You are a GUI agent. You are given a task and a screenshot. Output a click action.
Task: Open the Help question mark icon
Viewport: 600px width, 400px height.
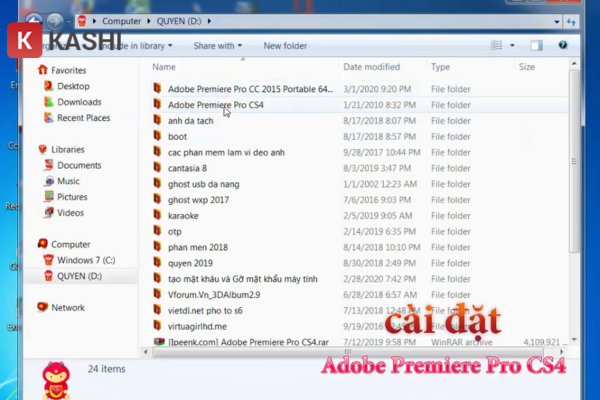(562, 45)
